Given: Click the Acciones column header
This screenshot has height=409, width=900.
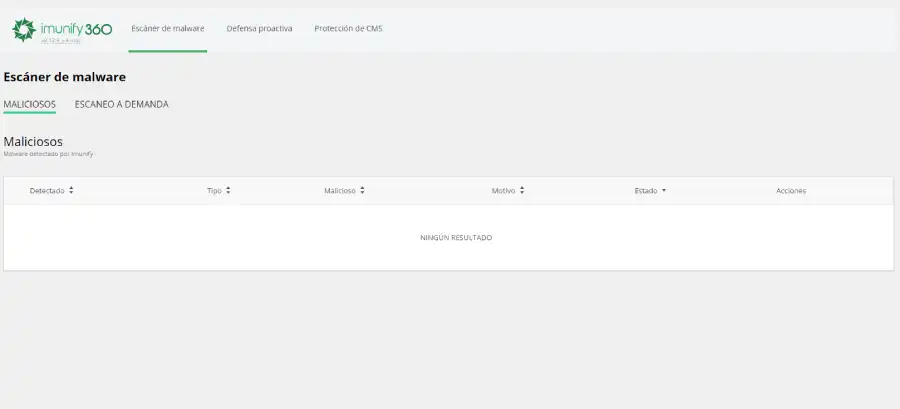Looking at the screenshot, I should 791,190.
